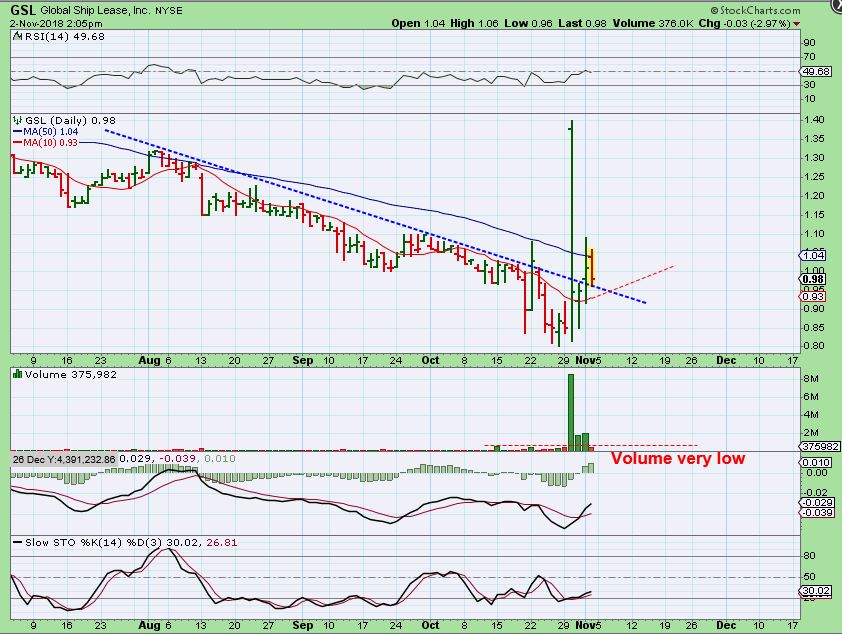Click the 80 tick on the stochastic axis

click(809, 556)
